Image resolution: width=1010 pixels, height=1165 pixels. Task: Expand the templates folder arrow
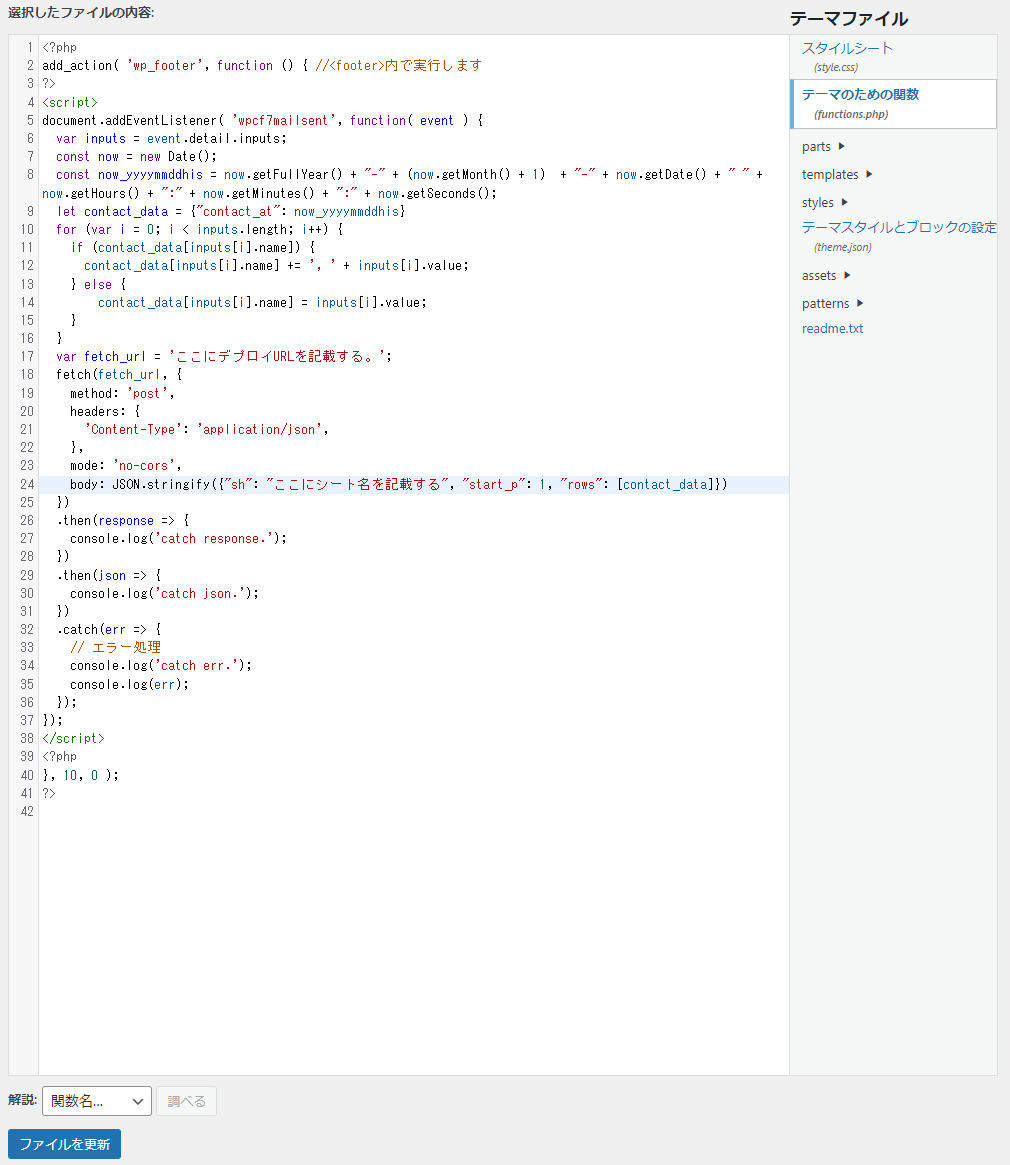pyautogui.click(x=870, y=175)
